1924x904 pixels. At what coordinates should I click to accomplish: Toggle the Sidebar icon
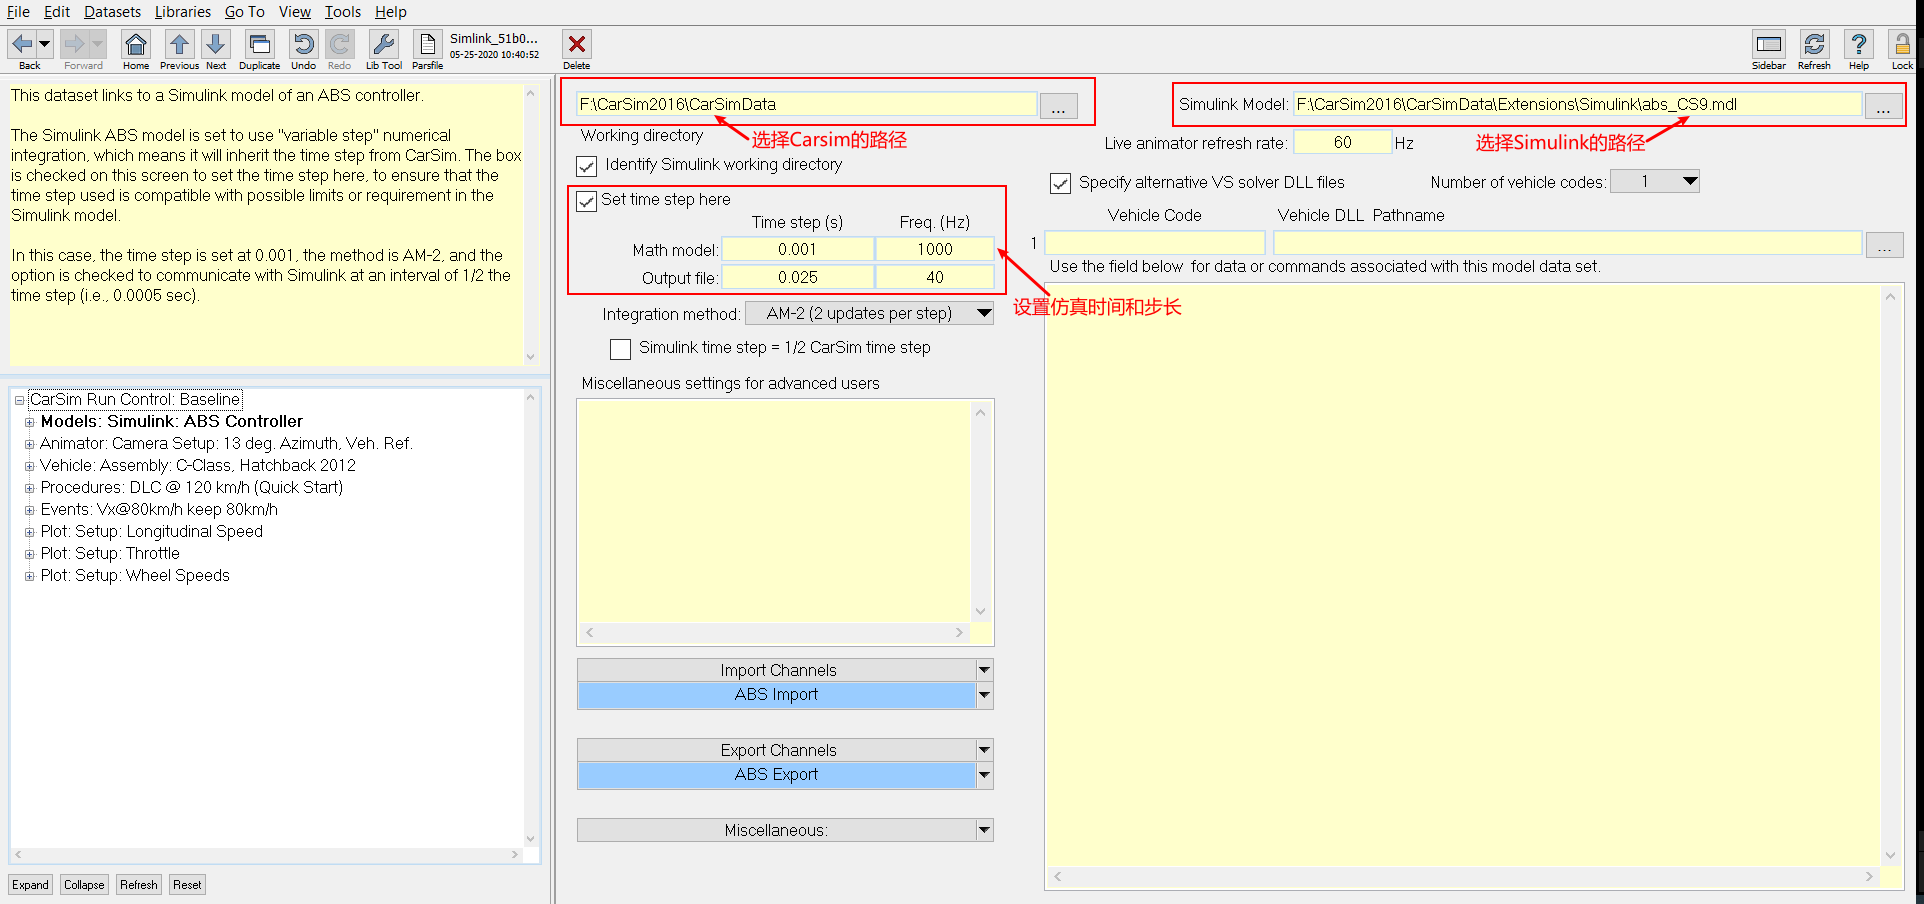coord(1769,44)
